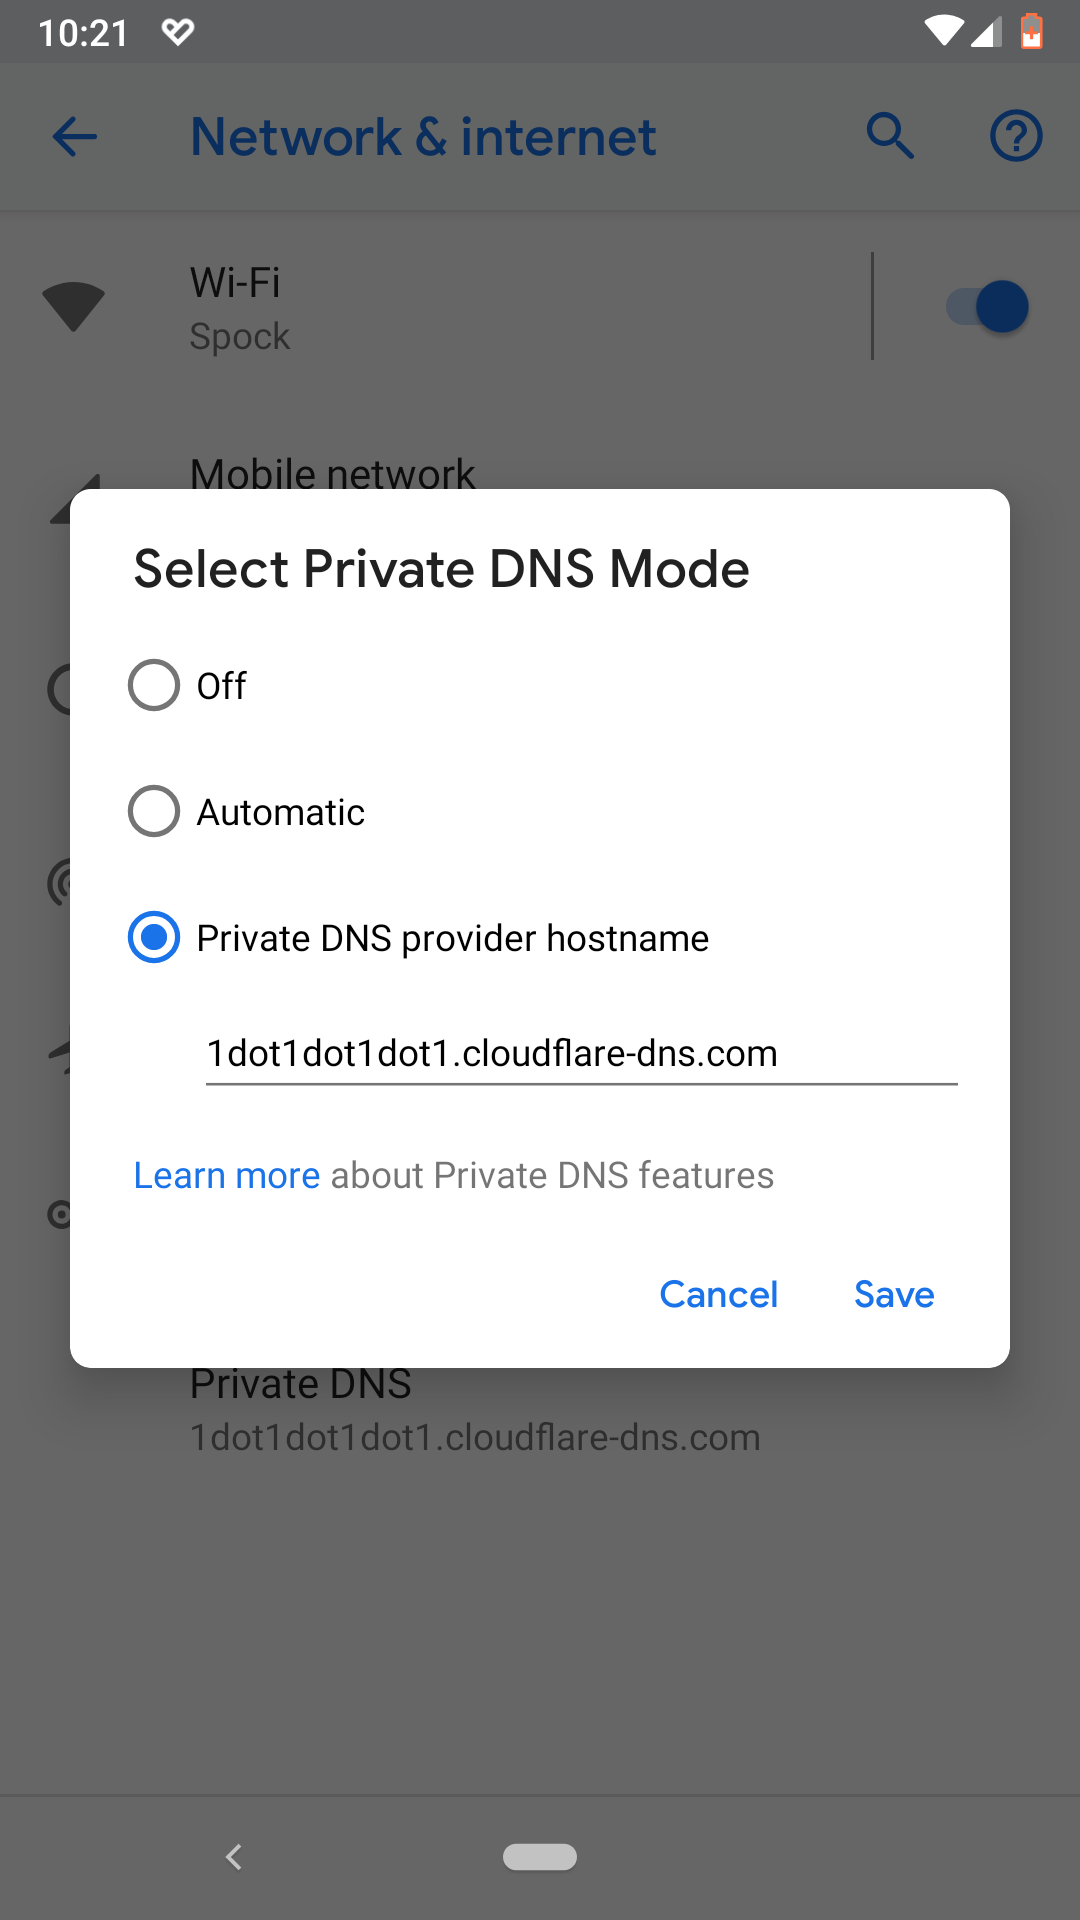Select the Automatic DNS mode option

coord(154,811)
